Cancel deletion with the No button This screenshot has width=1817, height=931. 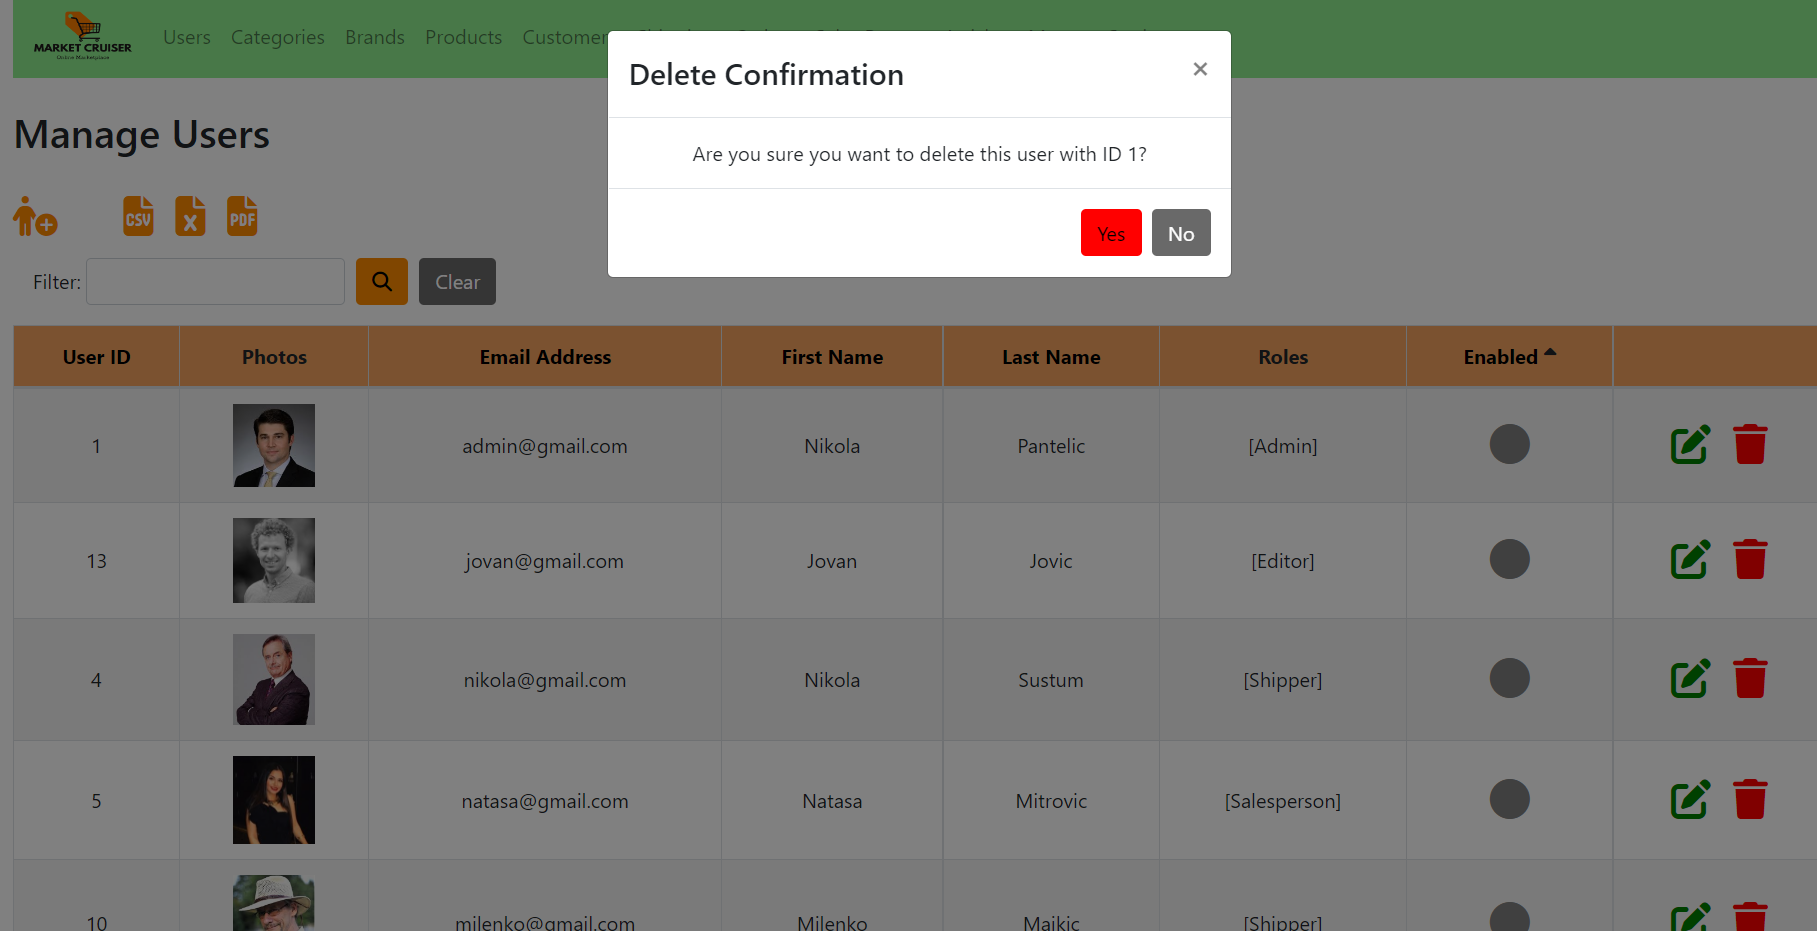[1181, 233]
